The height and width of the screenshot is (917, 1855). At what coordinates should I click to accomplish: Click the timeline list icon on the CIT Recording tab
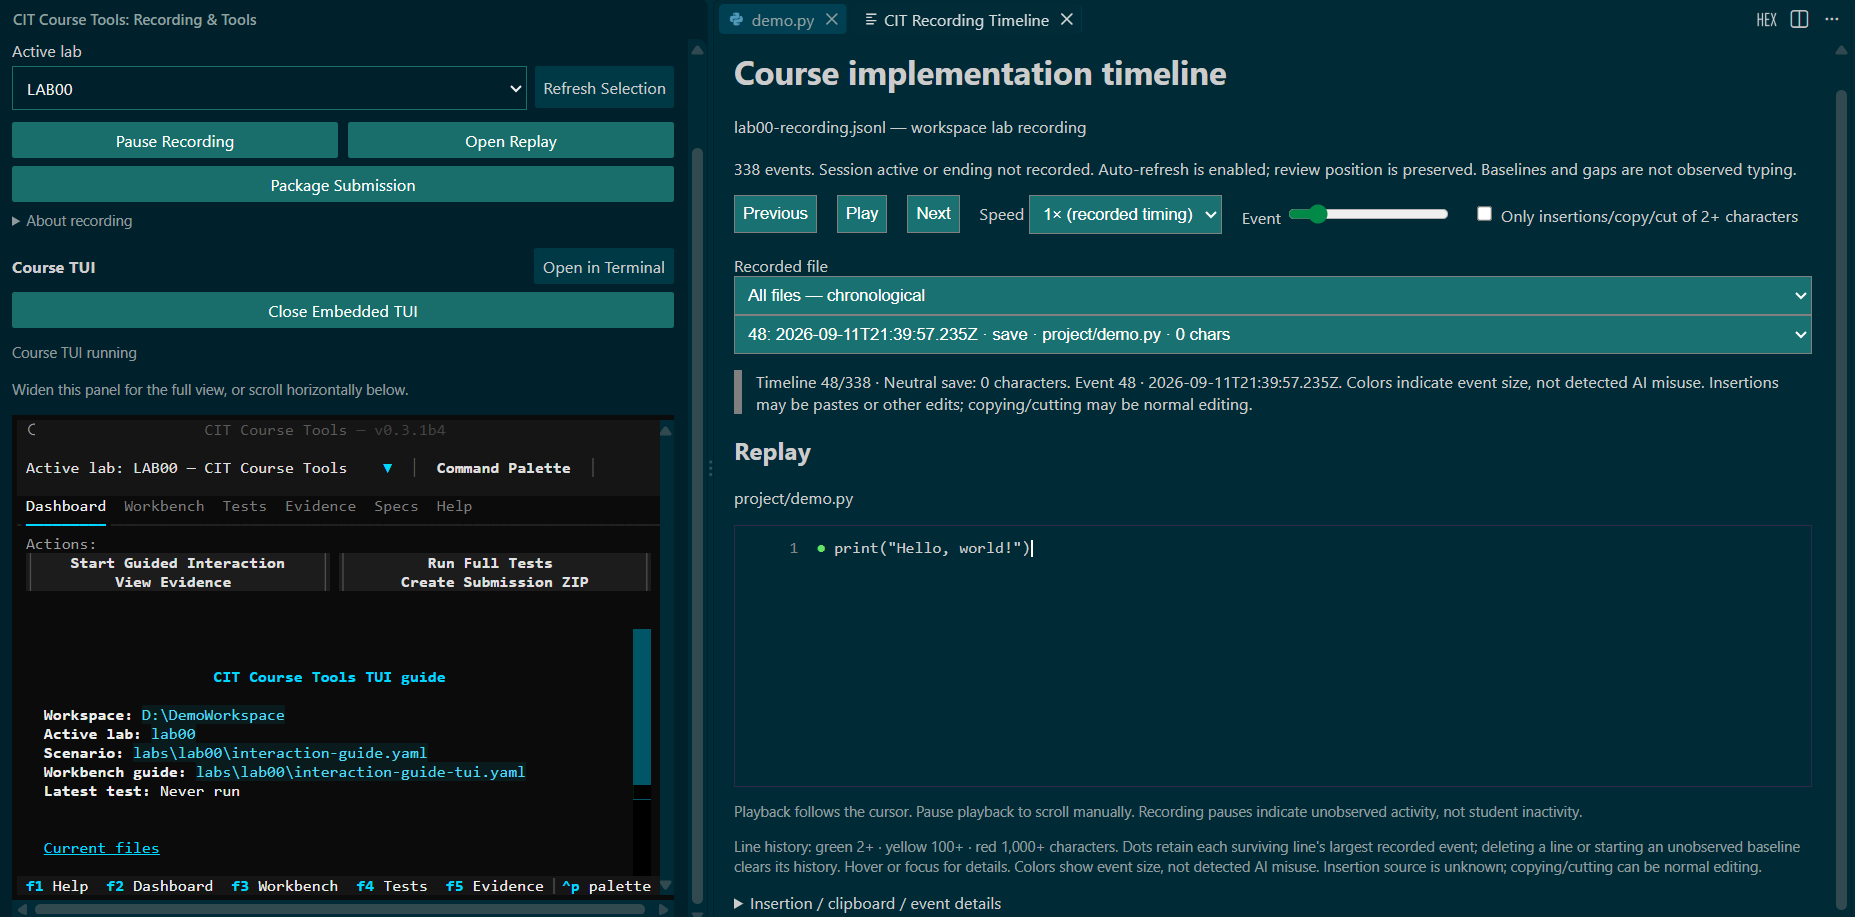point(871,20)
